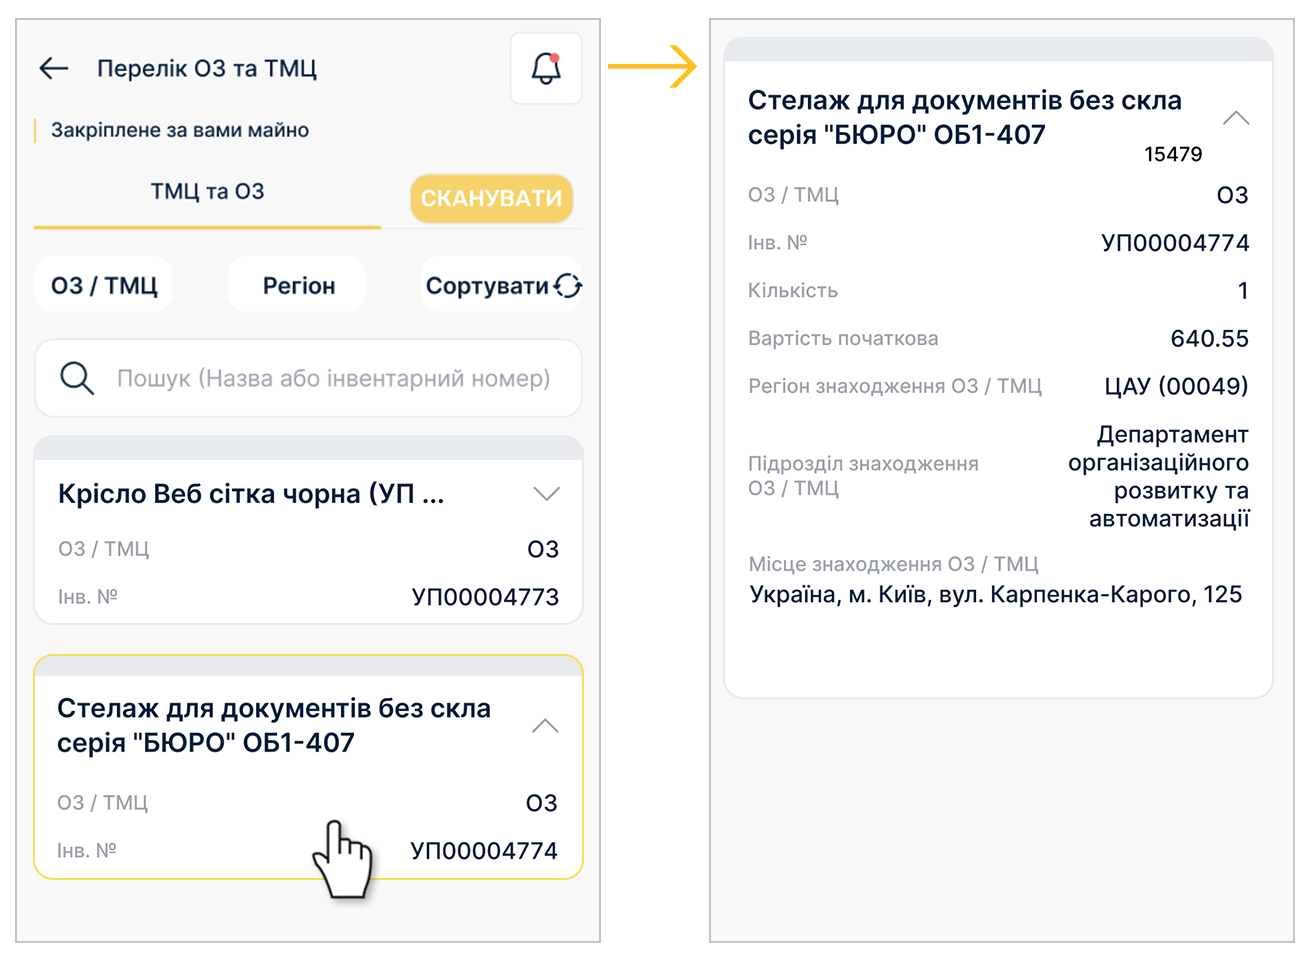Click the back arrow icon
Screen dimensions: 1304x963
[54, 68]
